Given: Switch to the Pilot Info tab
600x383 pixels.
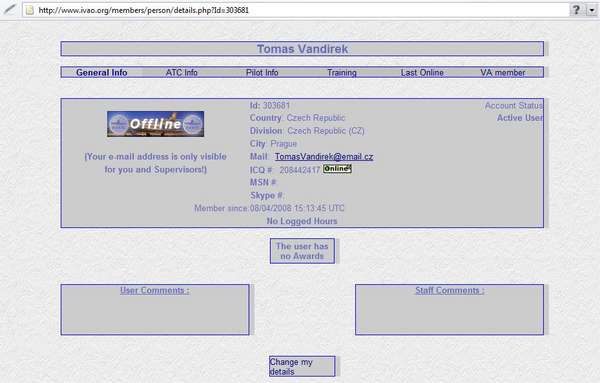Looking at the screenshot, I should coord(262,72).
